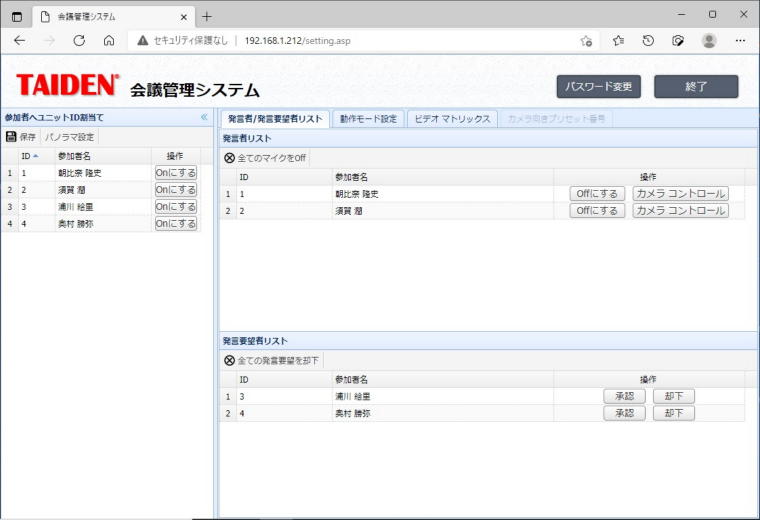Image resolution: width=760 pixels, height=520 pixels.
Task: Open browser settings ellipsis menu
Action: pyautogui.click(x=740, y=41)
